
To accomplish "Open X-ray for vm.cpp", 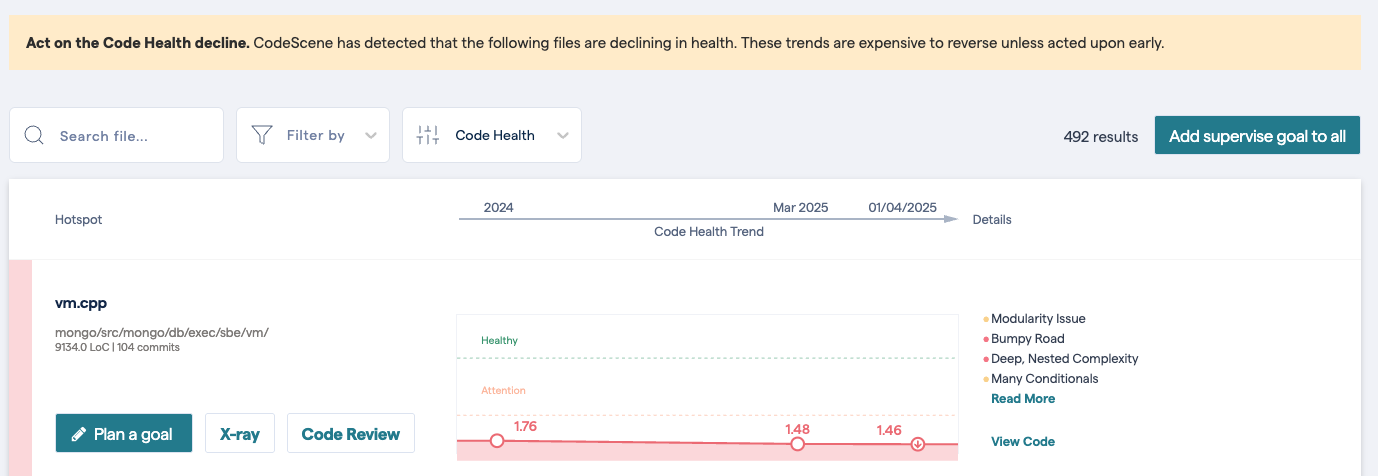I will tap(240, 434).
